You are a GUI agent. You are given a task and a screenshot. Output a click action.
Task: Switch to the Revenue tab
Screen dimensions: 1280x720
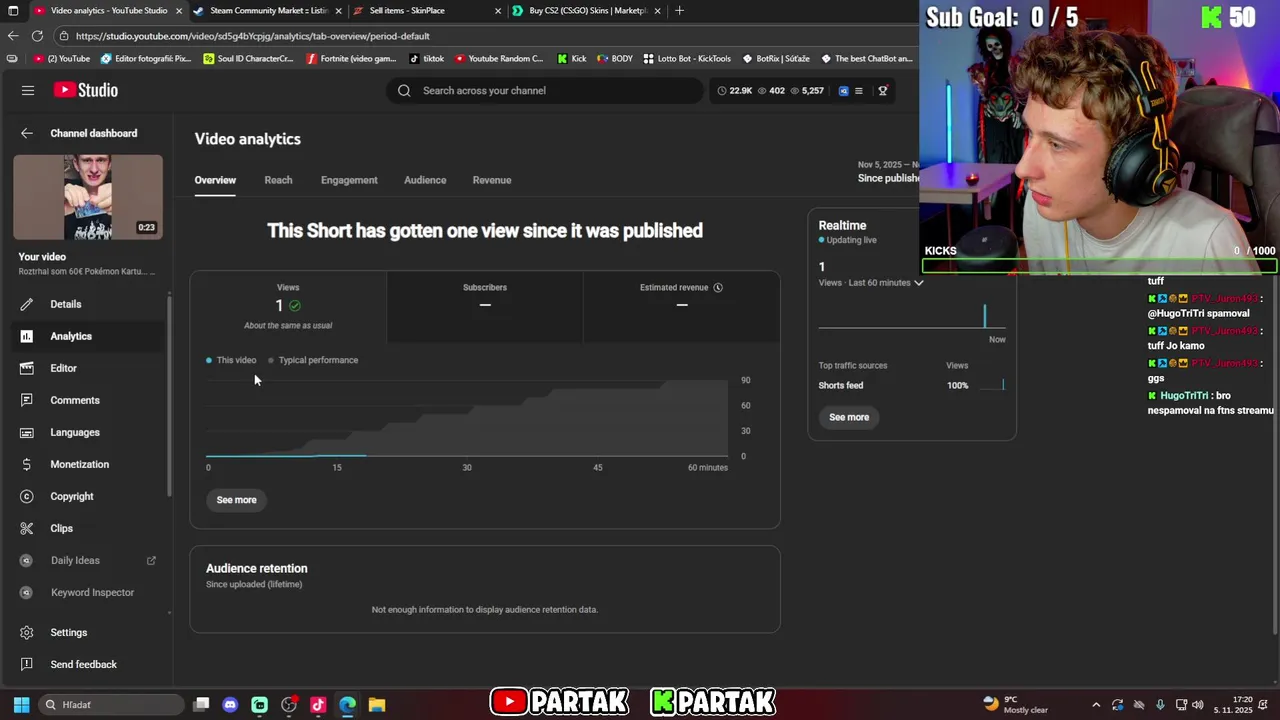[x=491, y=180]
